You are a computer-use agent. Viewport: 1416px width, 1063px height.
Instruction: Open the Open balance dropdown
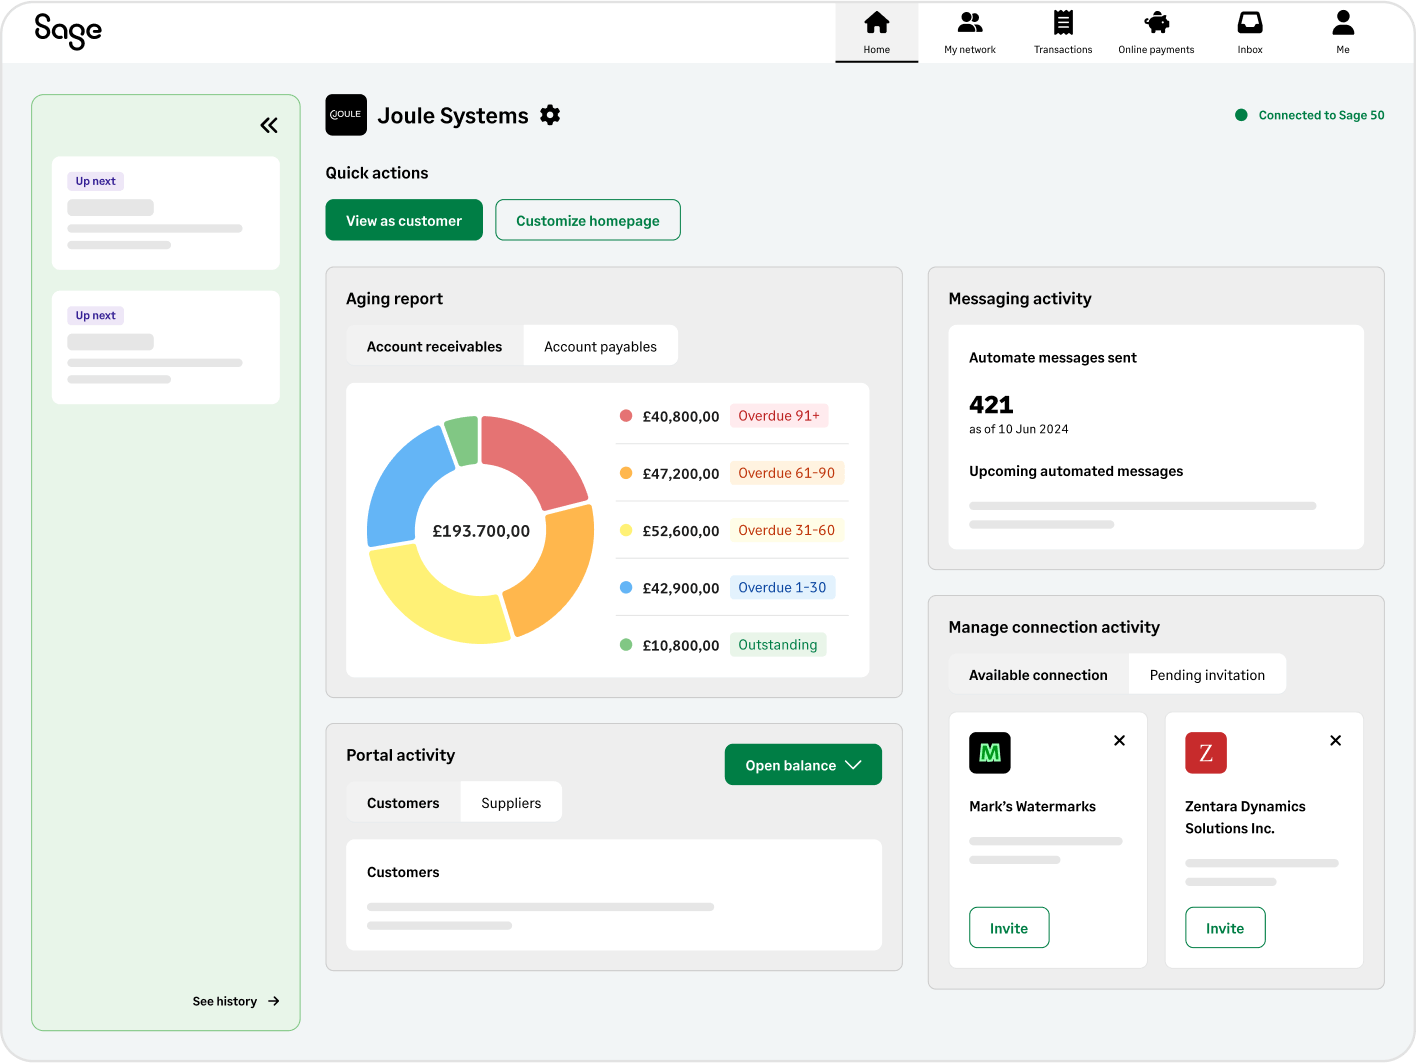pos(803,764)
